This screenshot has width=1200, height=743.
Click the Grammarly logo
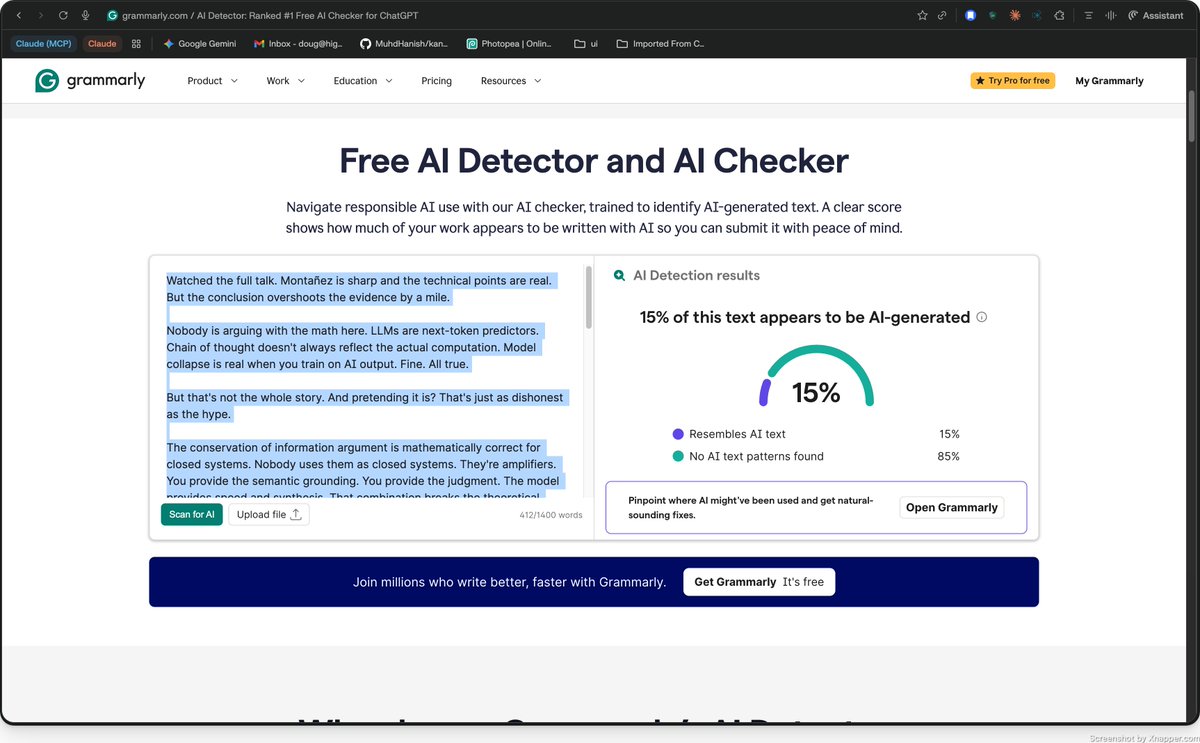90,81
